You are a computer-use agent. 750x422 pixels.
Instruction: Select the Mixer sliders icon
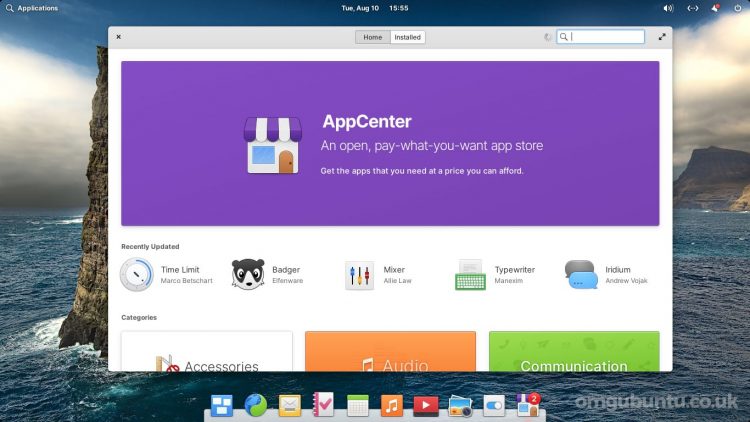click(359, 275)
